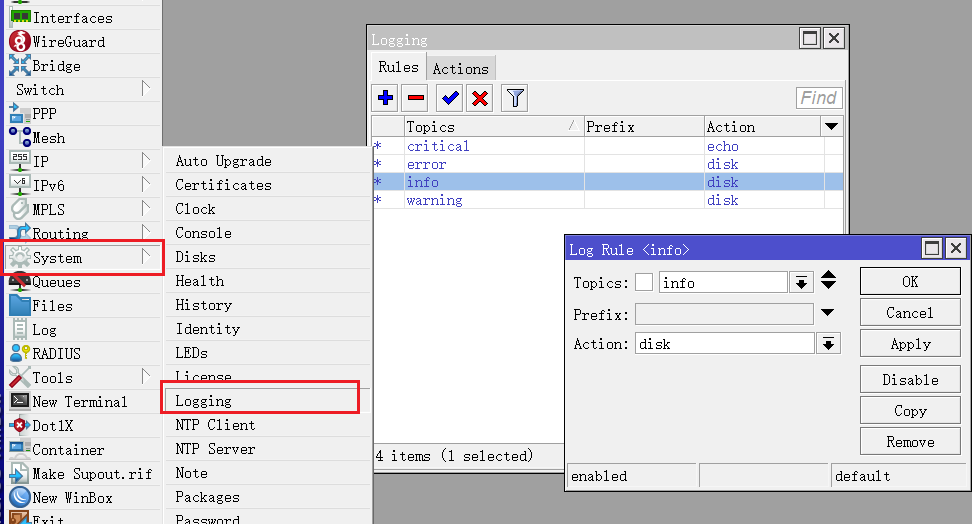Screen dimensions: 972x527
Task: Click the blue checkmark Enable icon
Action: click(449, 98)
